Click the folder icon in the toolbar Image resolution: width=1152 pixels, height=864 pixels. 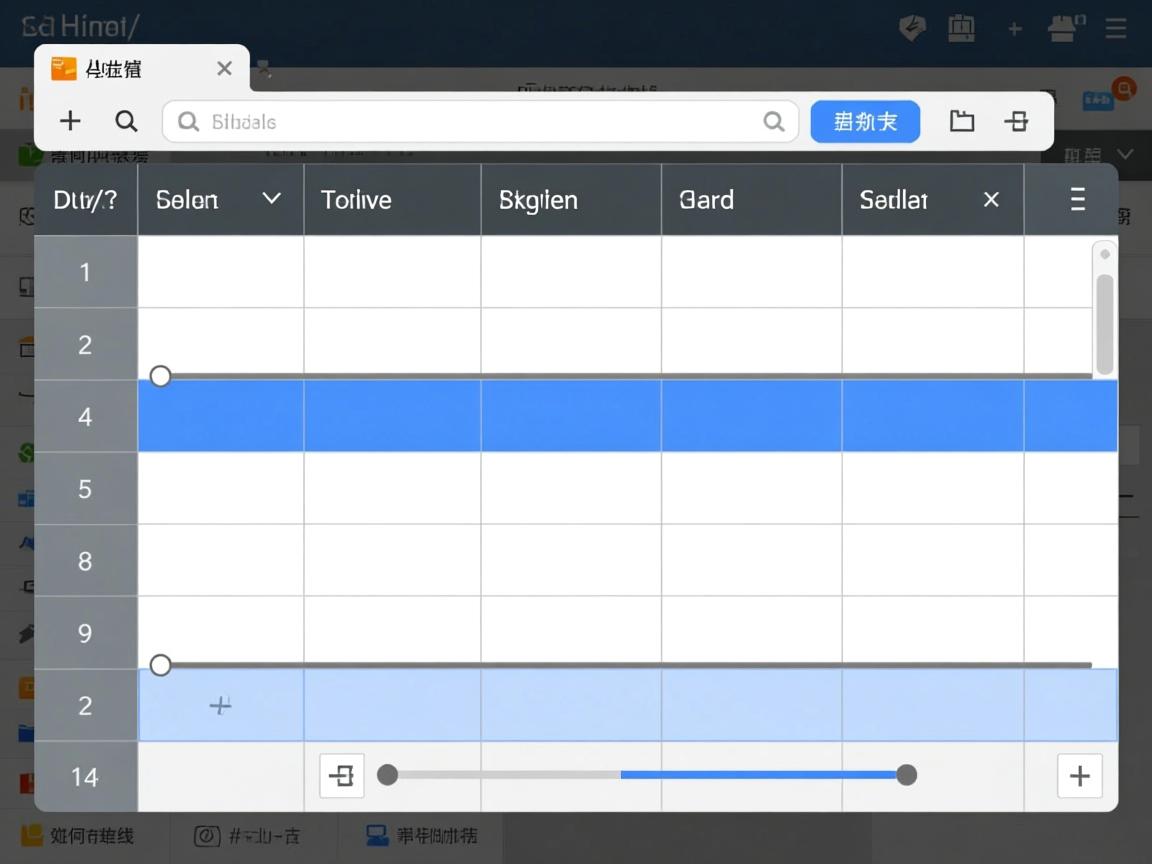tap(961, 121)
